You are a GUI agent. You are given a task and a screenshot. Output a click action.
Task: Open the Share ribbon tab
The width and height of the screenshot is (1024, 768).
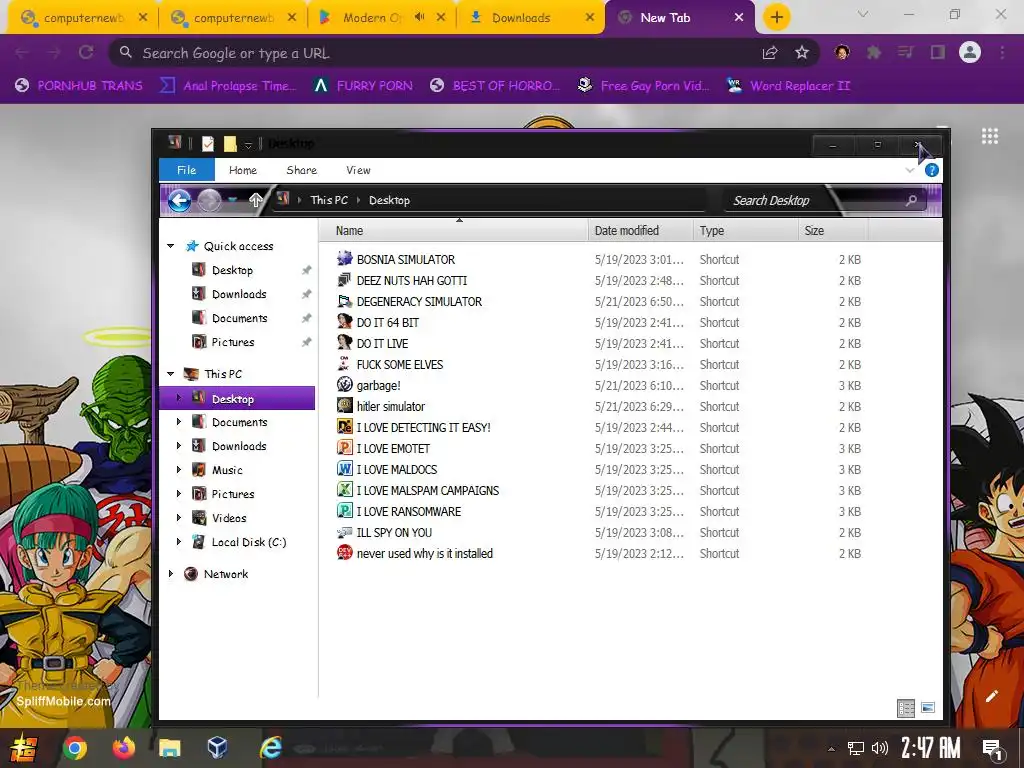(x=301, y=170)
